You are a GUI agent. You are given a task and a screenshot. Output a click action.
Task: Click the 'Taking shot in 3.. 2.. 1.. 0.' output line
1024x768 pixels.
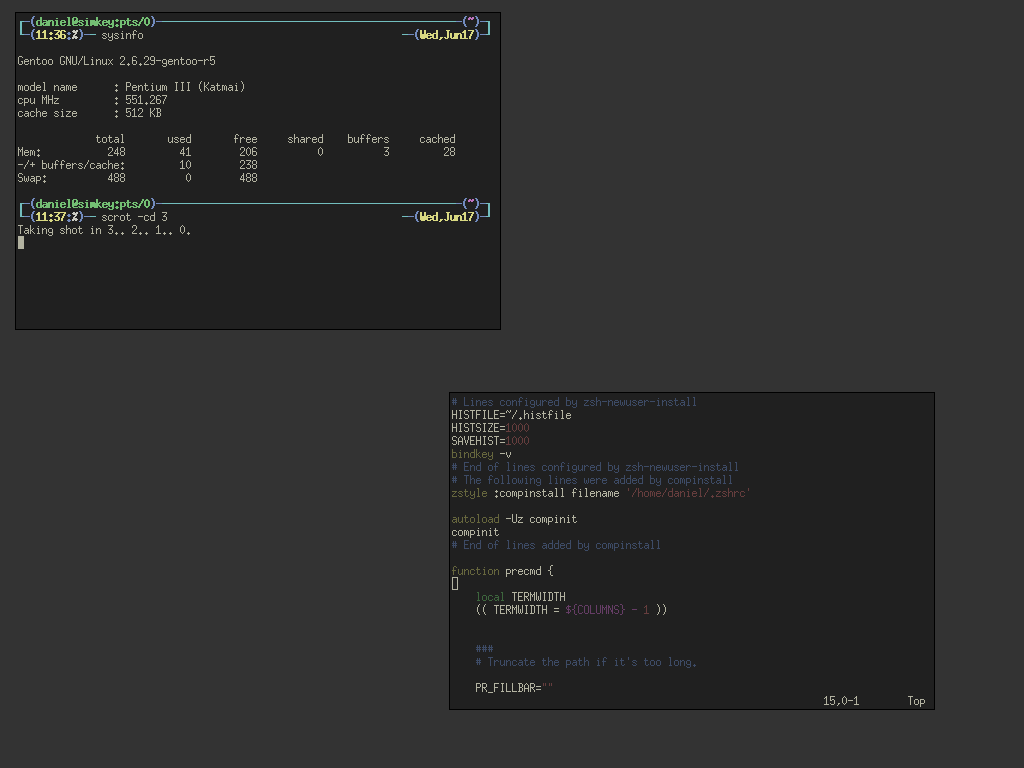pos(104,230)
